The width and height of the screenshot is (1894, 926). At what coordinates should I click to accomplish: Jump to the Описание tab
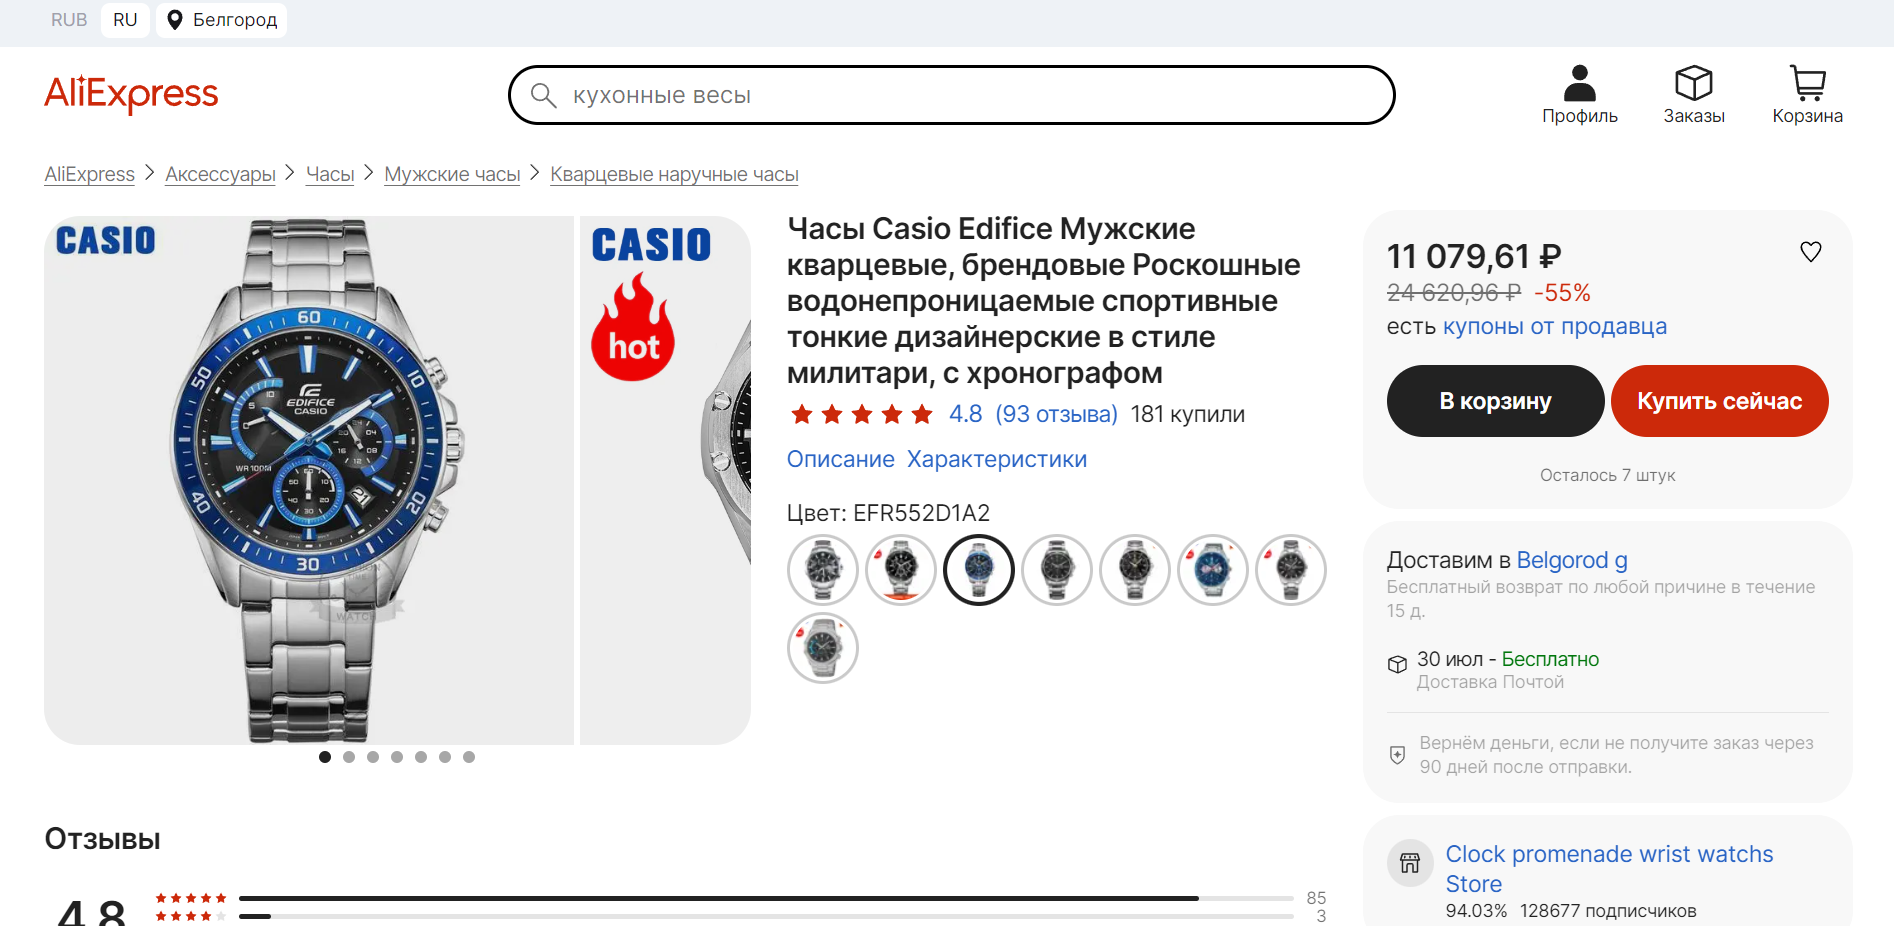click(x=840, y=459)
